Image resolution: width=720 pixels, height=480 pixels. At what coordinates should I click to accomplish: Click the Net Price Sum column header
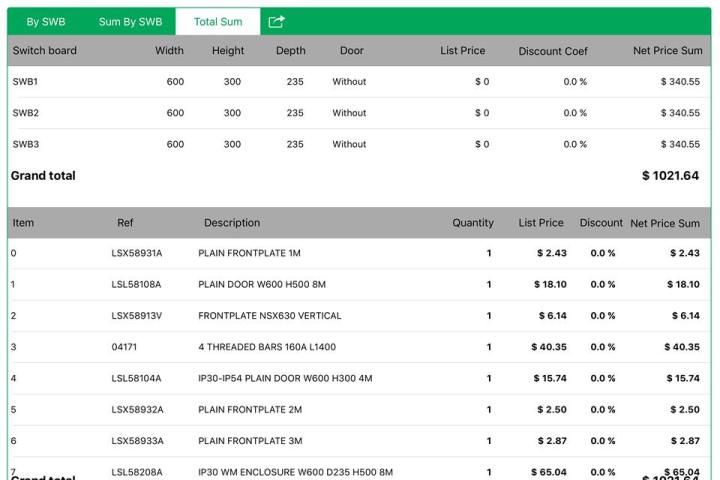click(x=665, y=223)
